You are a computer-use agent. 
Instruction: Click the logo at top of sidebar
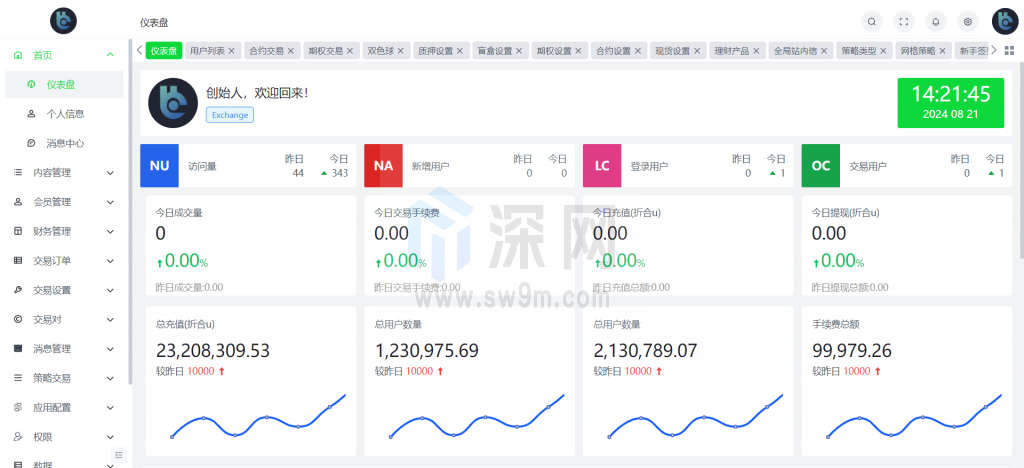(x=63, y=19)
